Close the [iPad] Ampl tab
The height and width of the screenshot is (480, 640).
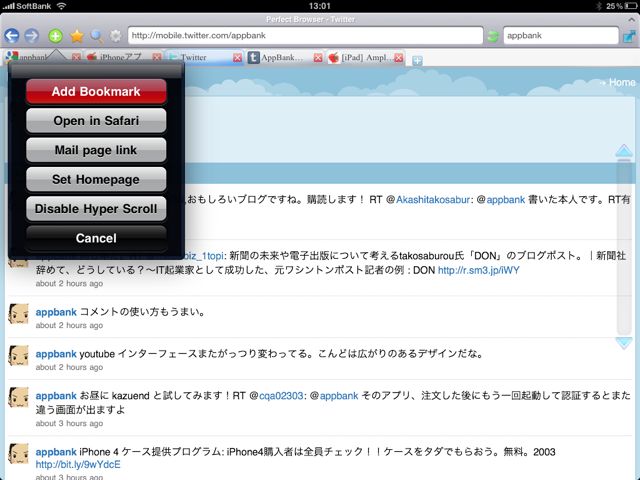point(399,58)
